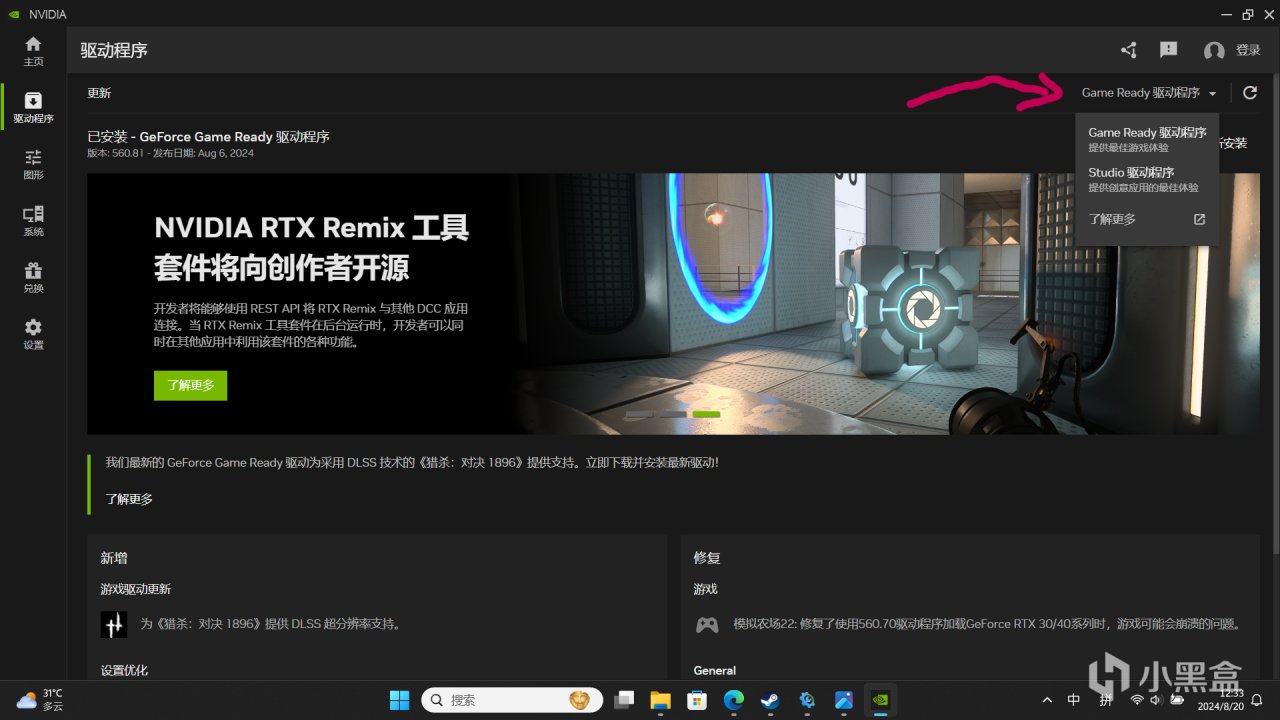The image size is (1280, 720).
Task: Click the 猎杀：对决 1896 DLSS support text
Action: (x=271, y=624)
